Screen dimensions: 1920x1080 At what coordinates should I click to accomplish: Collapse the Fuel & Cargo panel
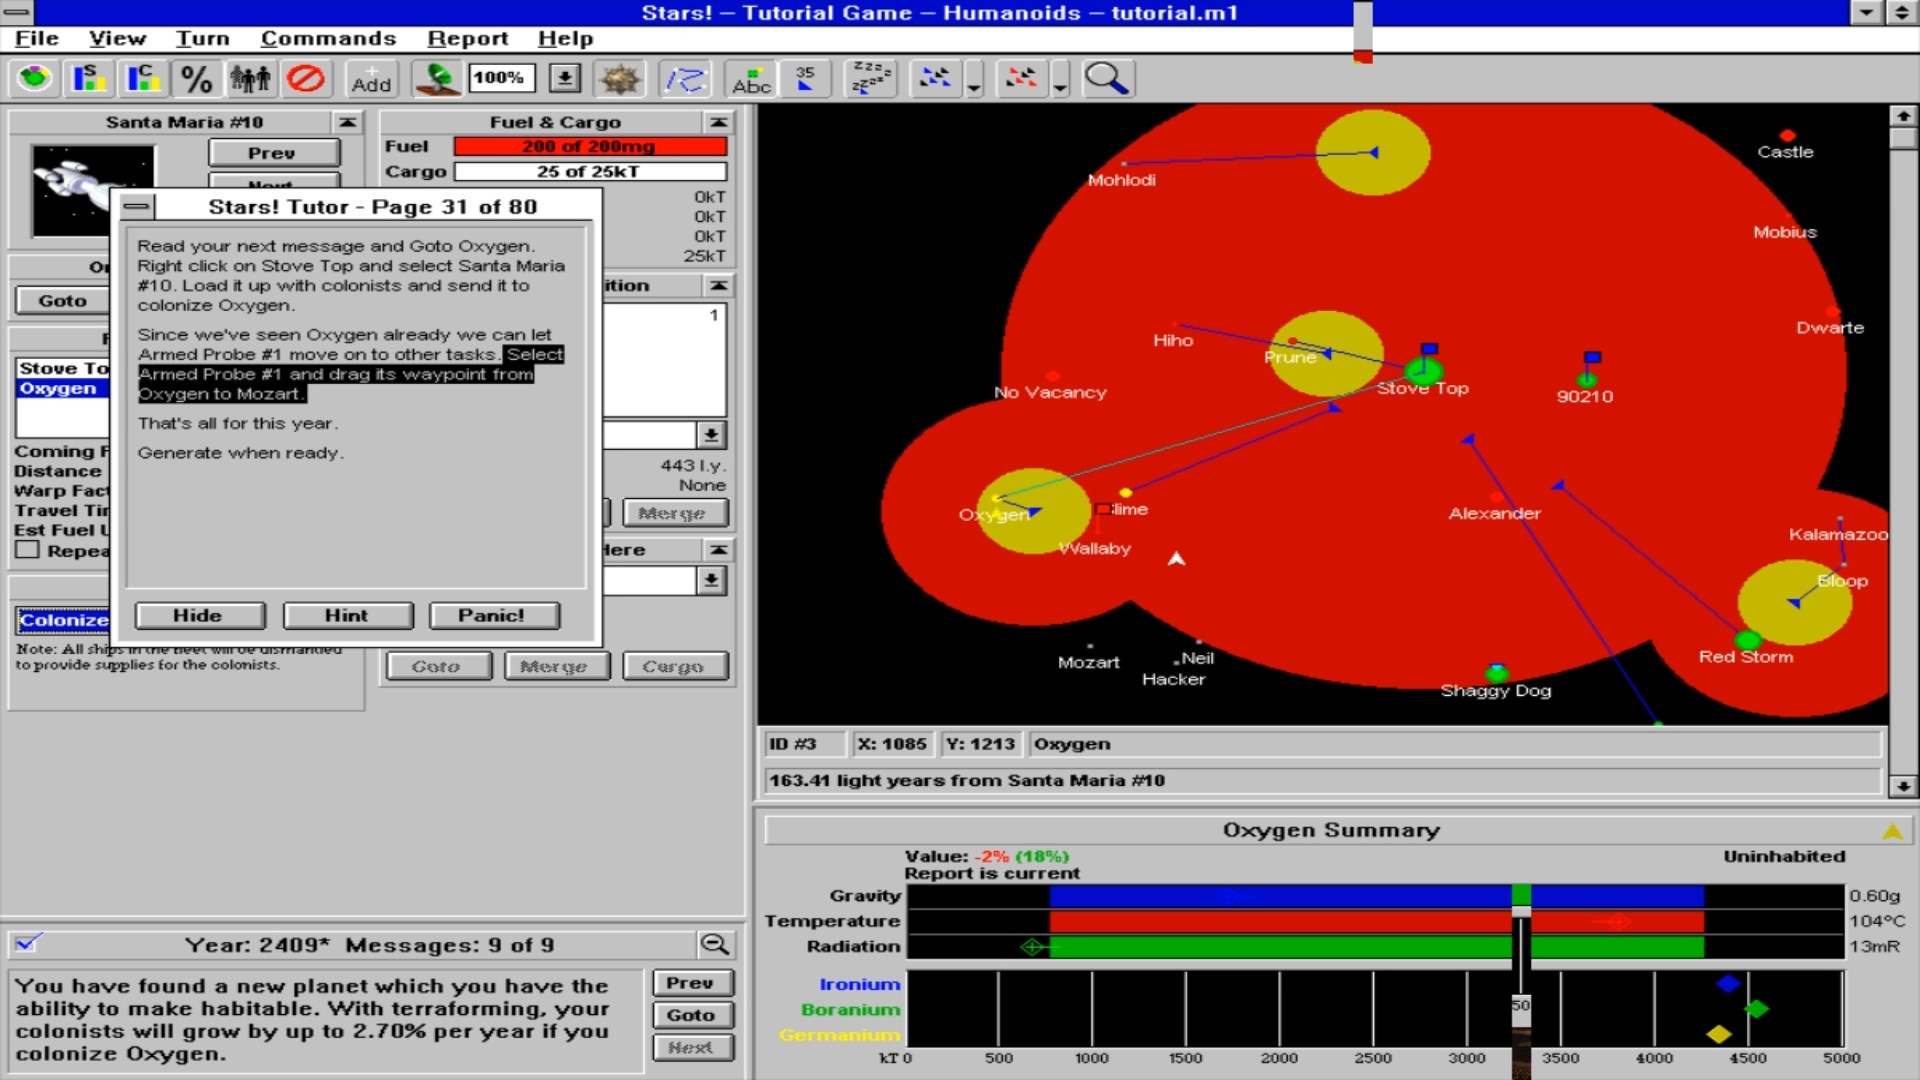718,122
